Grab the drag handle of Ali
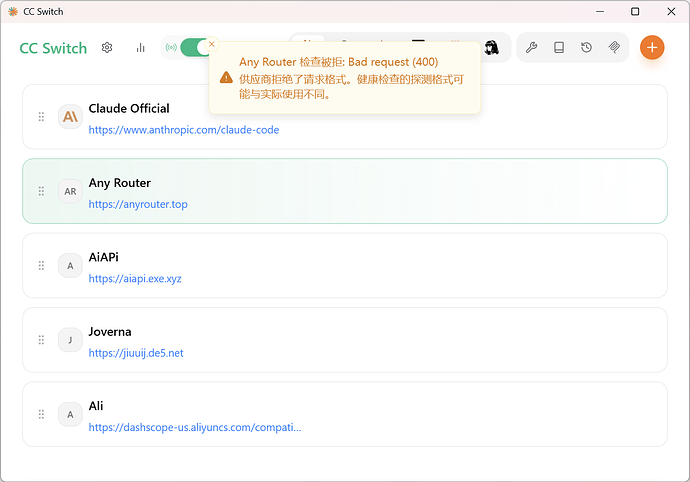 pyautogui.click(x=41, y=414)
